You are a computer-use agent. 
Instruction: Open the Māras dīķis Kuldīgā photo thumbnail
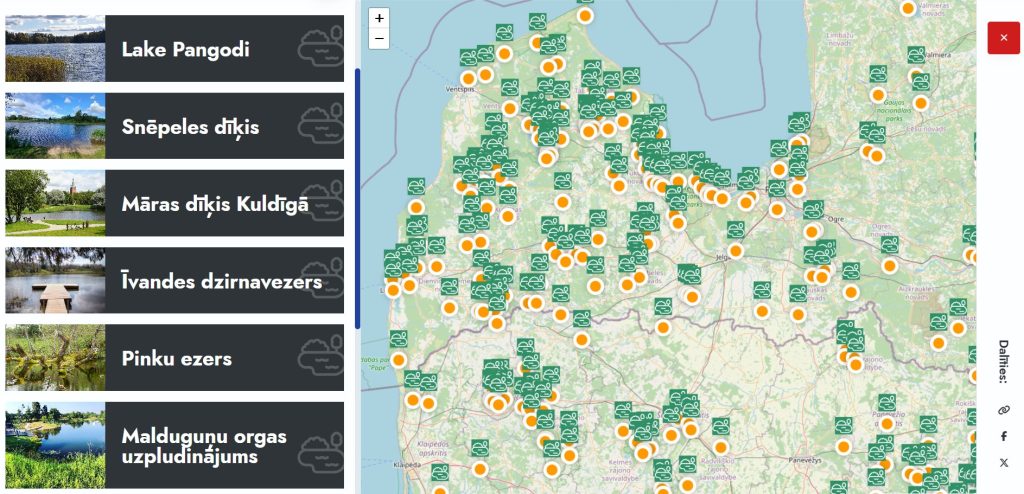[55, 203]
